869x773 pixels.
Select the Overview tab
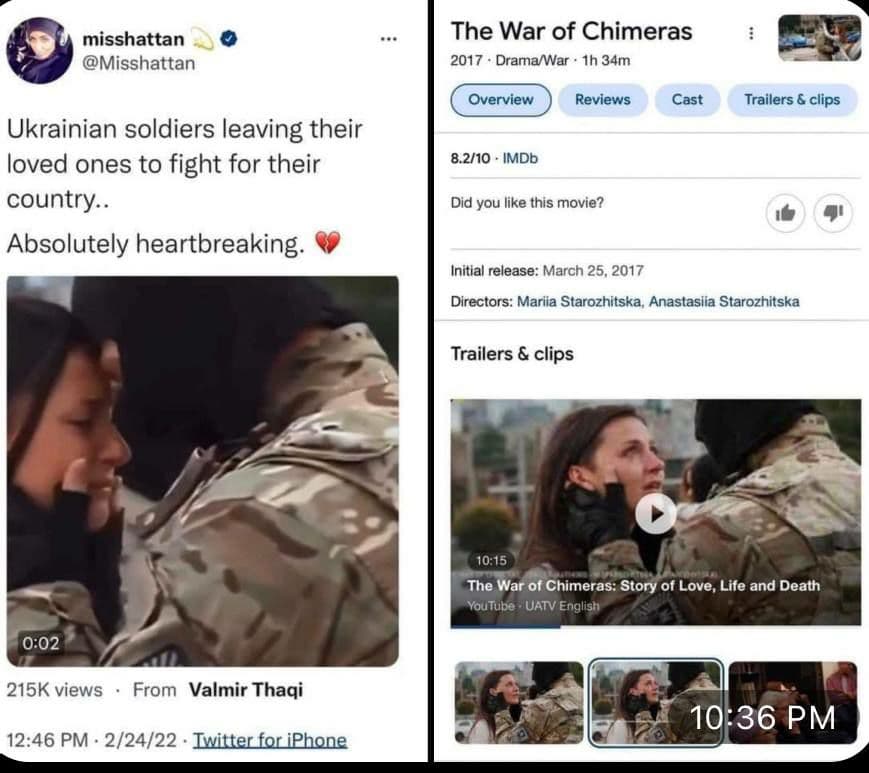pyautogui.click(x=500, y=100)
